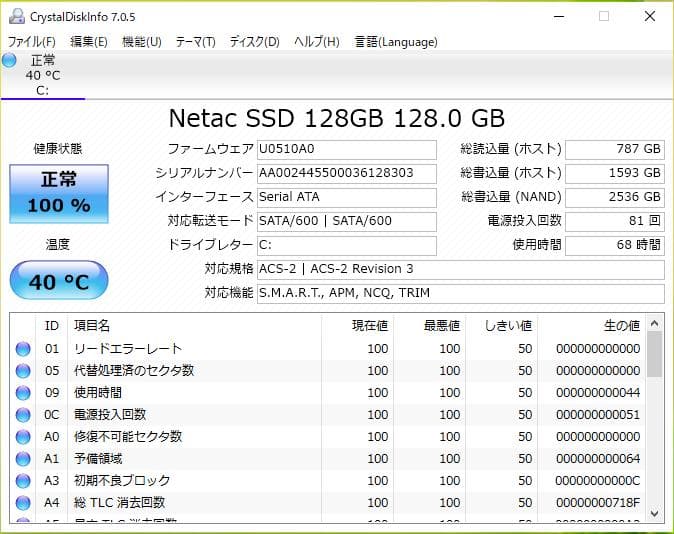
Task: Select the 使用時間 attribute row name
Action: (98, 393)
